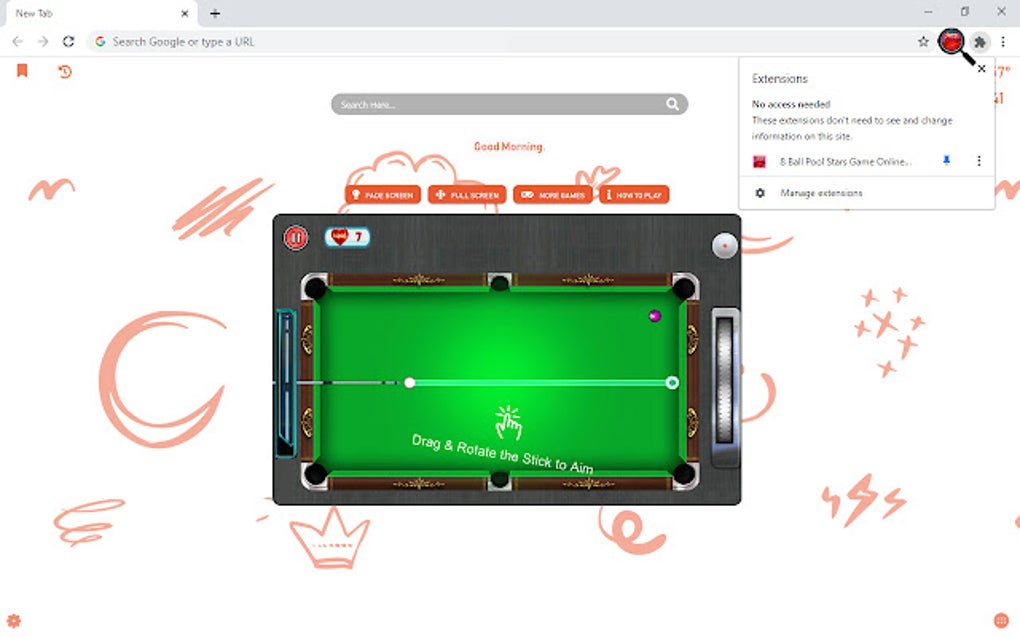Image resolution: width=1020 pixels, height=638 pixels.
Task: Open options menu for 8 Ball Pool extension
Action: [x=979, y=161]
